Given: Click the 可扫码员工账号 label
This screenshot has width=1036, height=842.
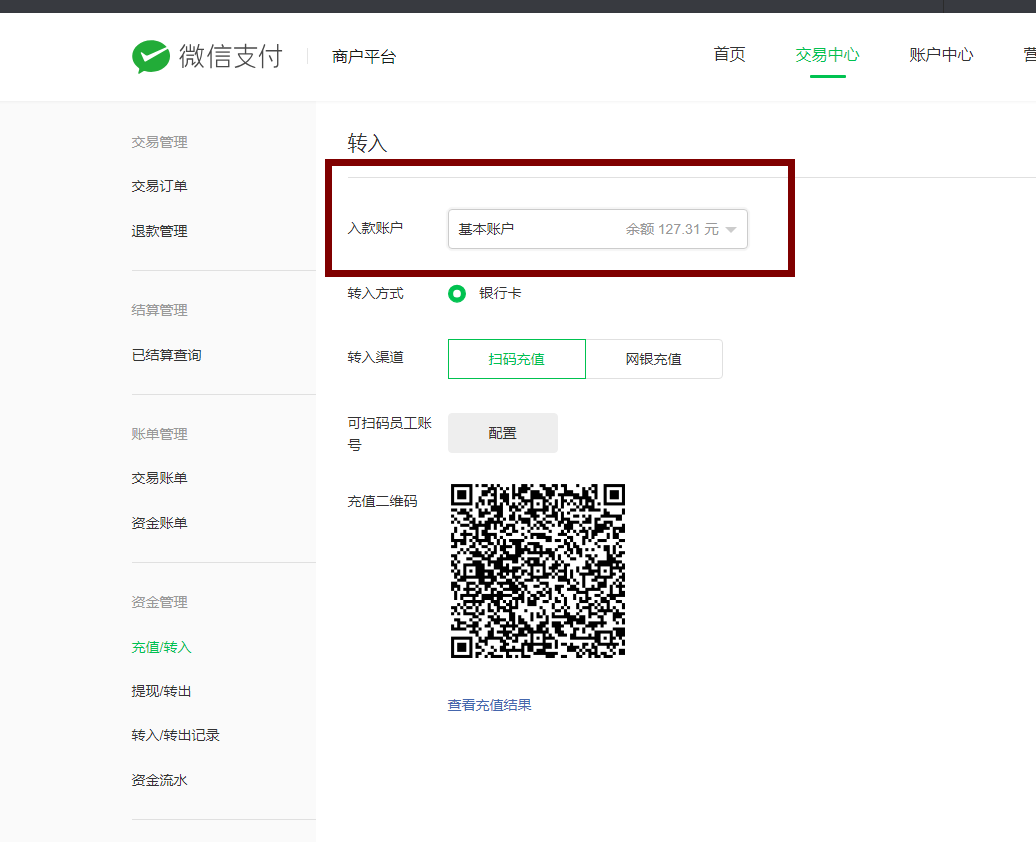Looking at the screenshot, I should 390,434.
